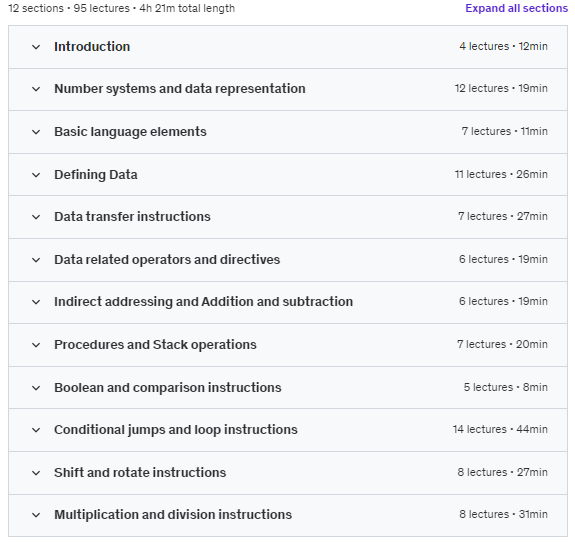
Task: Select Multiplication and division instructions title
Action: click(x=173, y=515)
